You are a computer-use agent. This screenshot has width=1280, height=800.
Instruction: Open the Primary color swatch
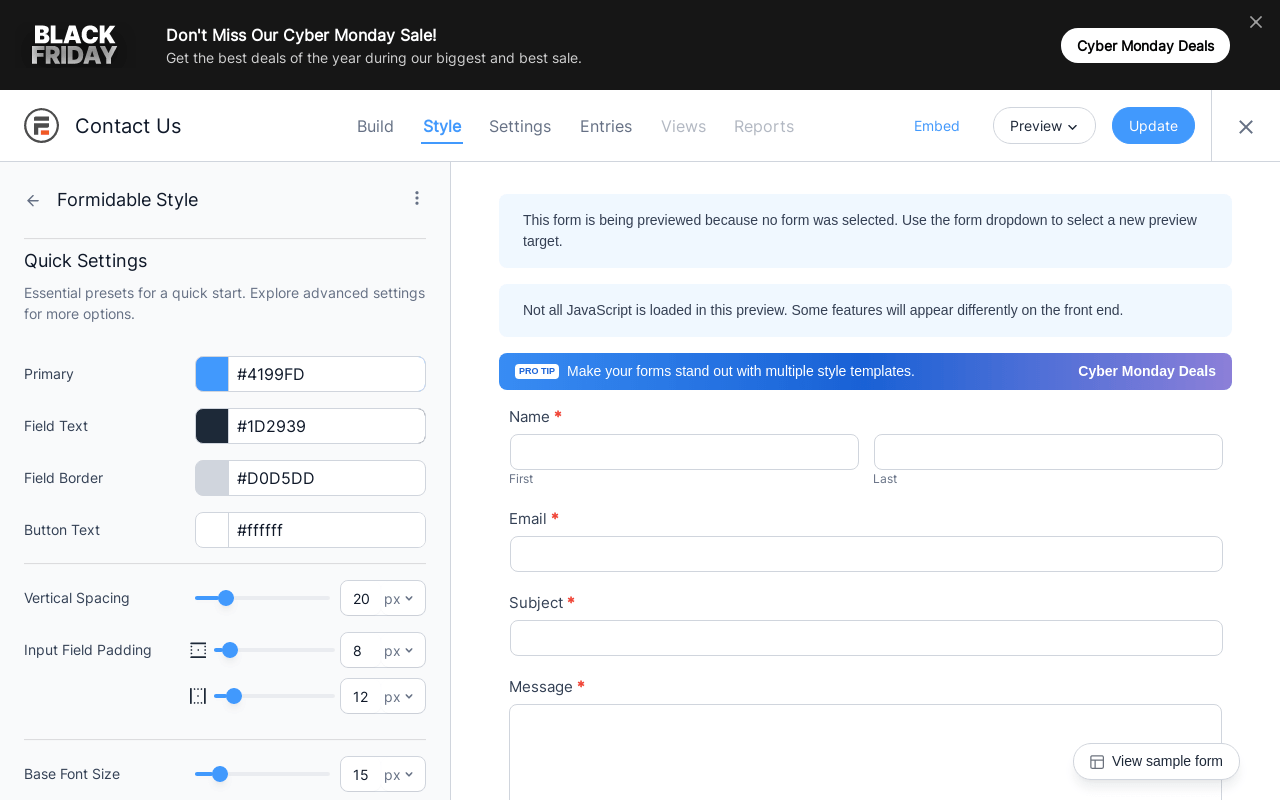212,374
